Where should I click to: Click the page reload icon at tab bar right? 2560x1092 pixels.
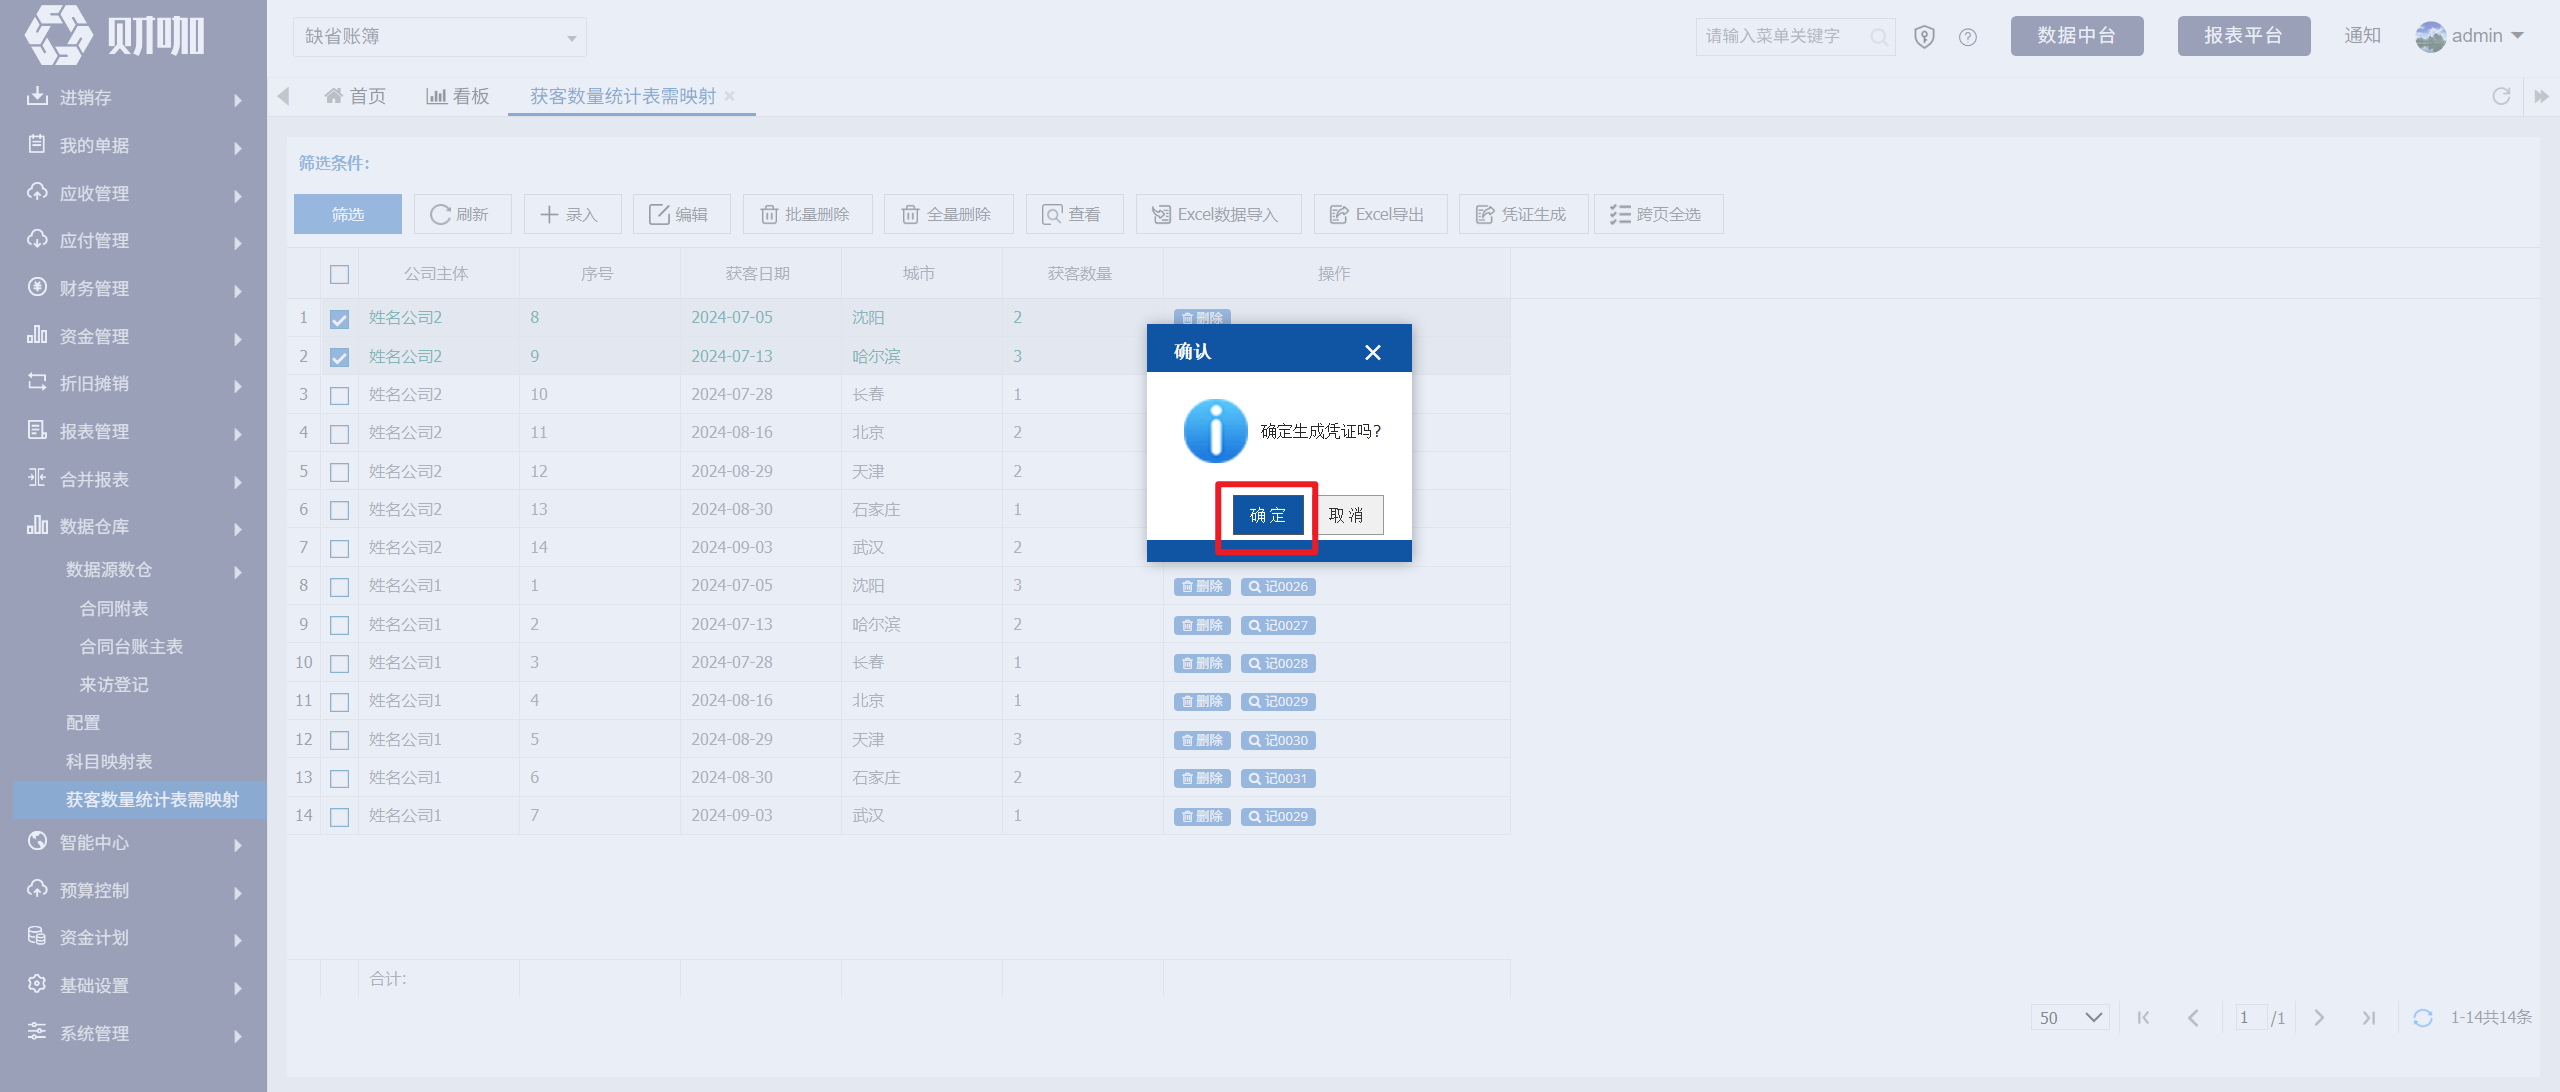(2501, 96)
